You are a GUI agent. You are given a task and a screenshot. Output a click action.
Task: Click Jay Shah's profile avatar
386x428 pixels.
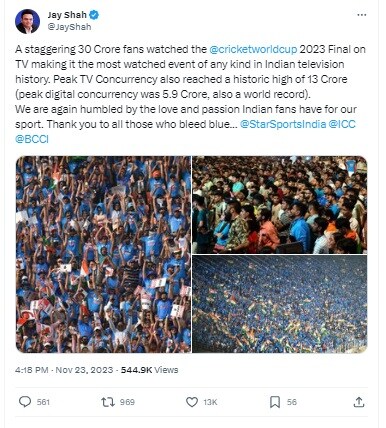(x=27, y=21)
